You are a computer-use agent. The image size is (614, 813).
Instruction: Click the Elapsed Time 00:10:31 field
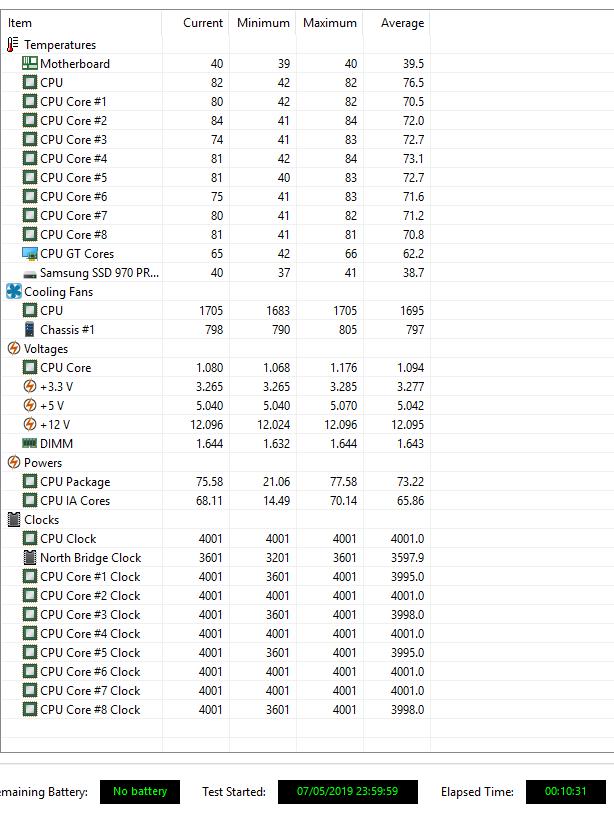coord(565,792)
